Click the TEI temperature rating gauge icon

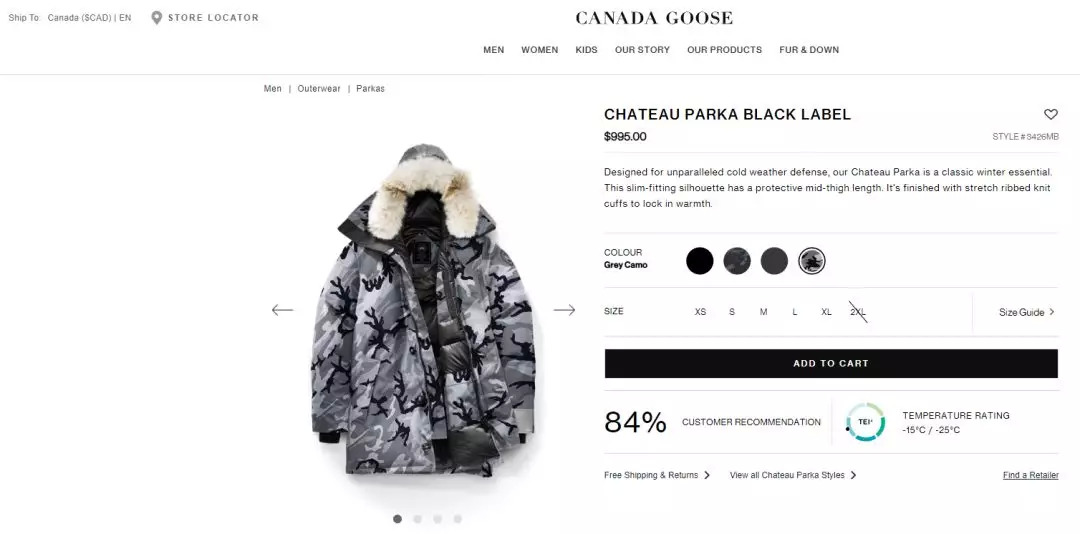(x=865, y=422)
